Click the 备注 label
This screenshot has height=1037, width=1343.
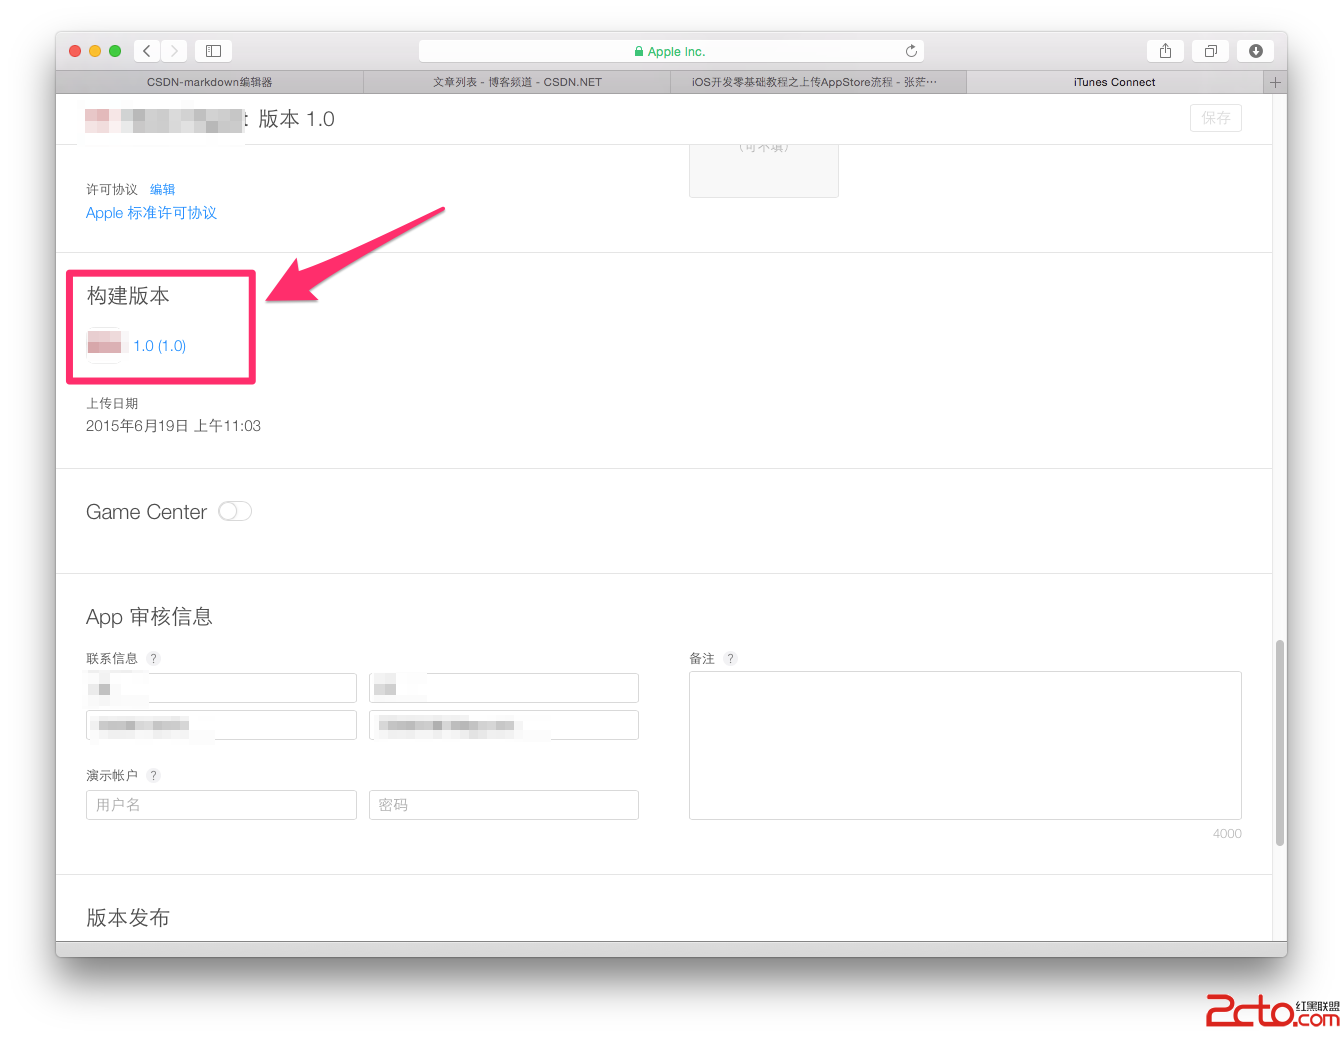pyautogui.click(x=702, y=658)
